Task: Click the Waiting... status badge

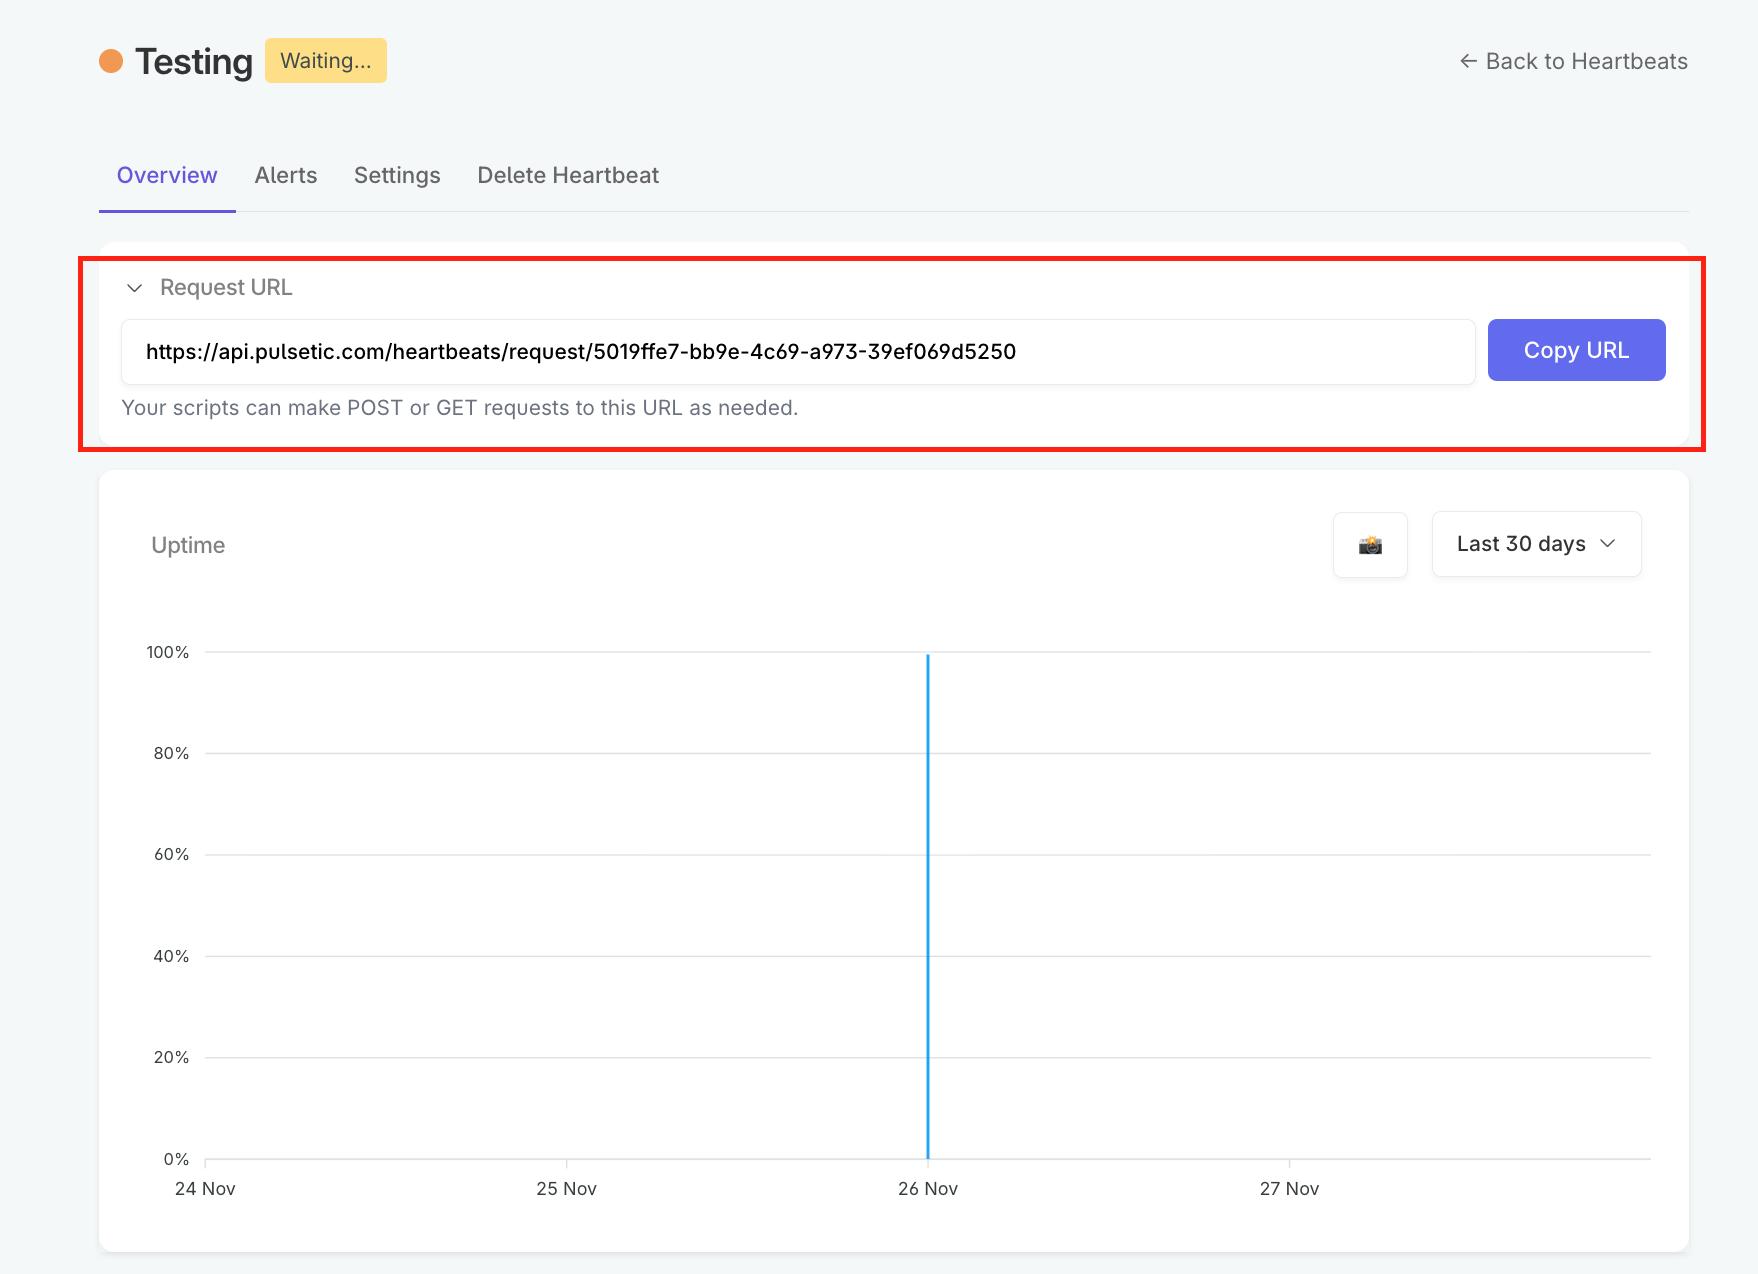Action: pyautogui.click(x=326, y=61)
